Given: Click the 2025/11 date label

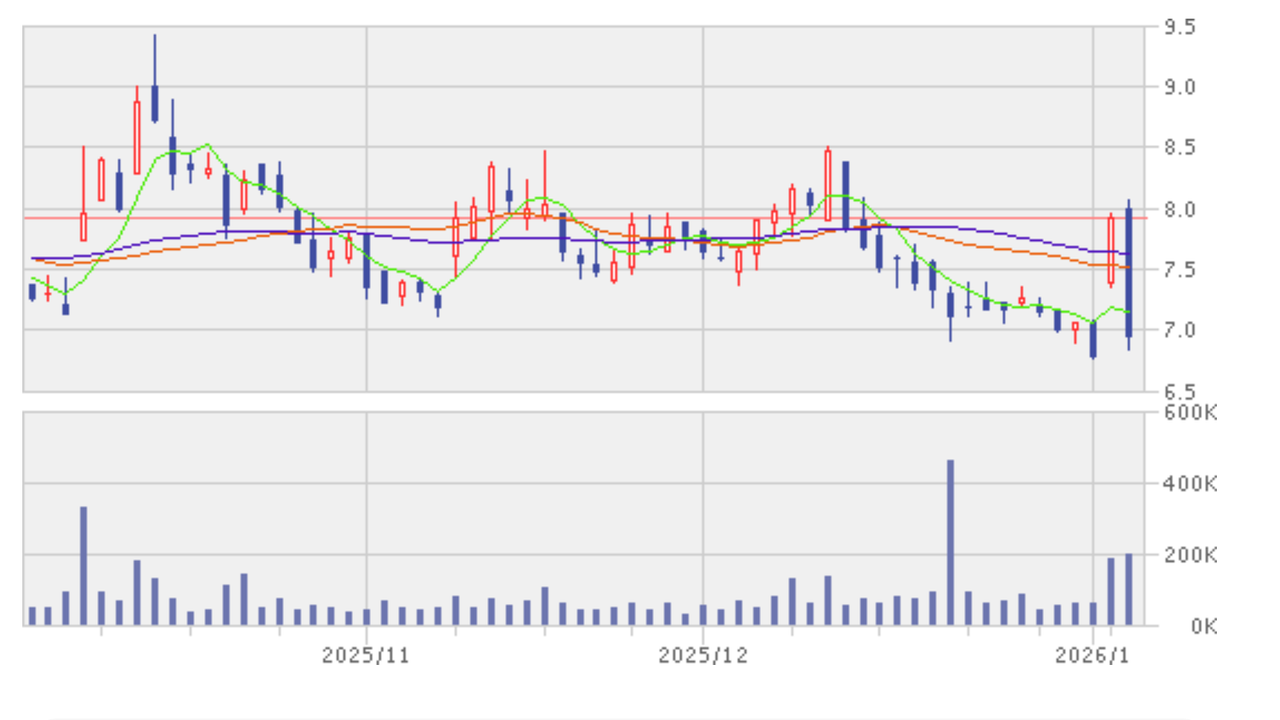Looking at the screenshot, I should pos(366,656).
